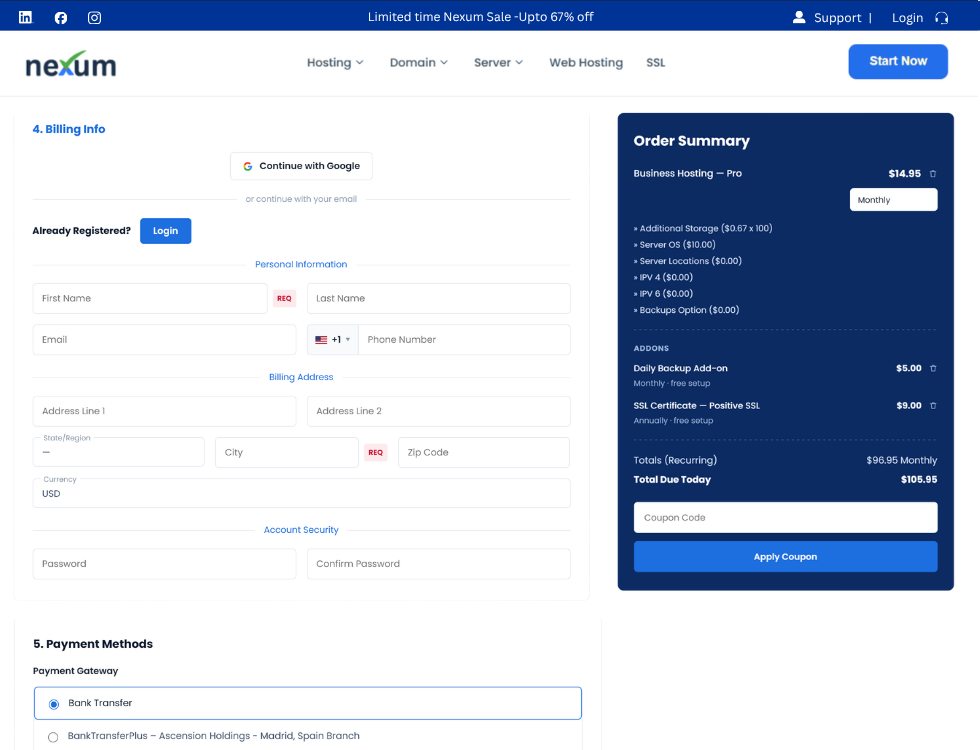Focus the Zip Code field

tap(484, 452)
